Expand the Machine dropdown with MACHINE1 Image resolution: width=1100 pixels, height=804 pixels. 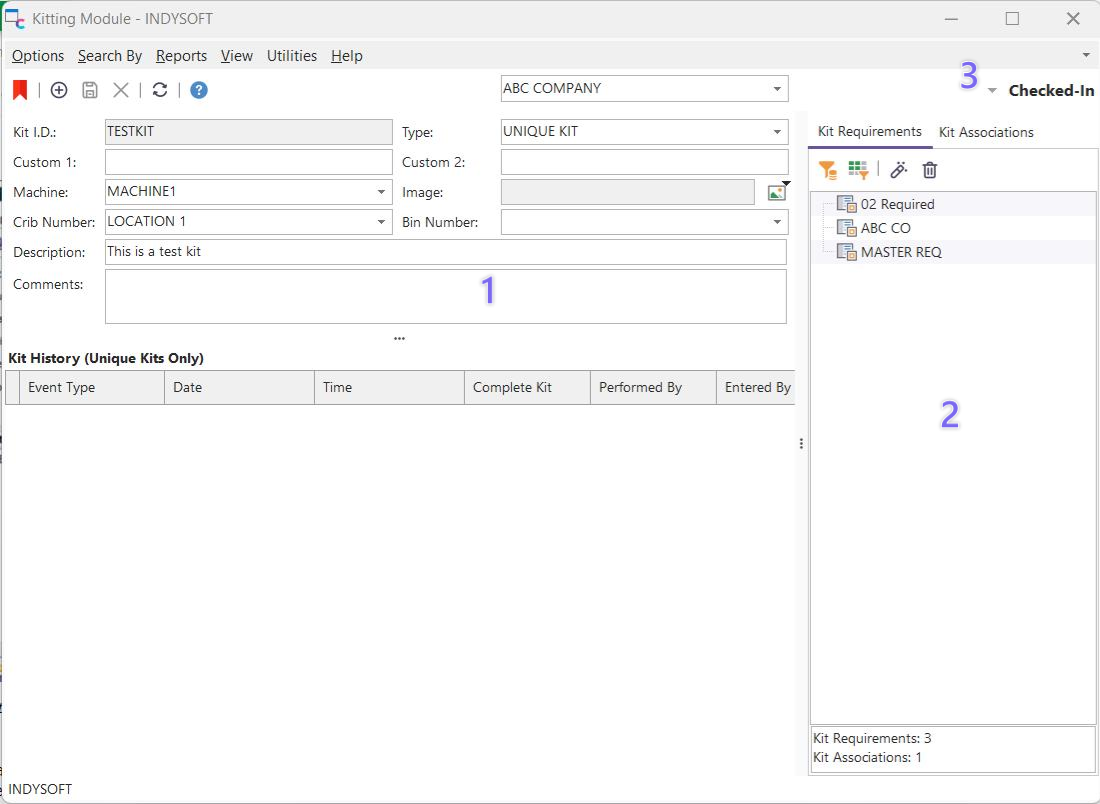click(x=381, y=192)
